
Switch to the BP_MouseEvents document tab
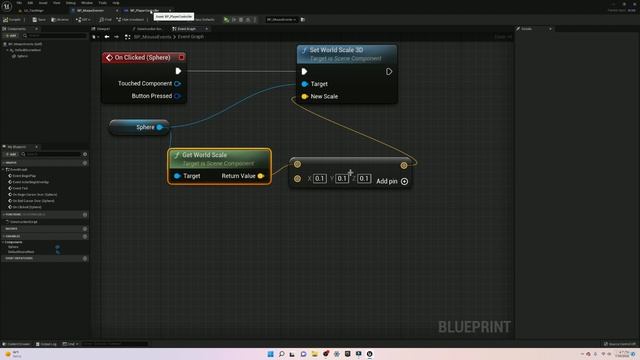(x=91, y=10)
